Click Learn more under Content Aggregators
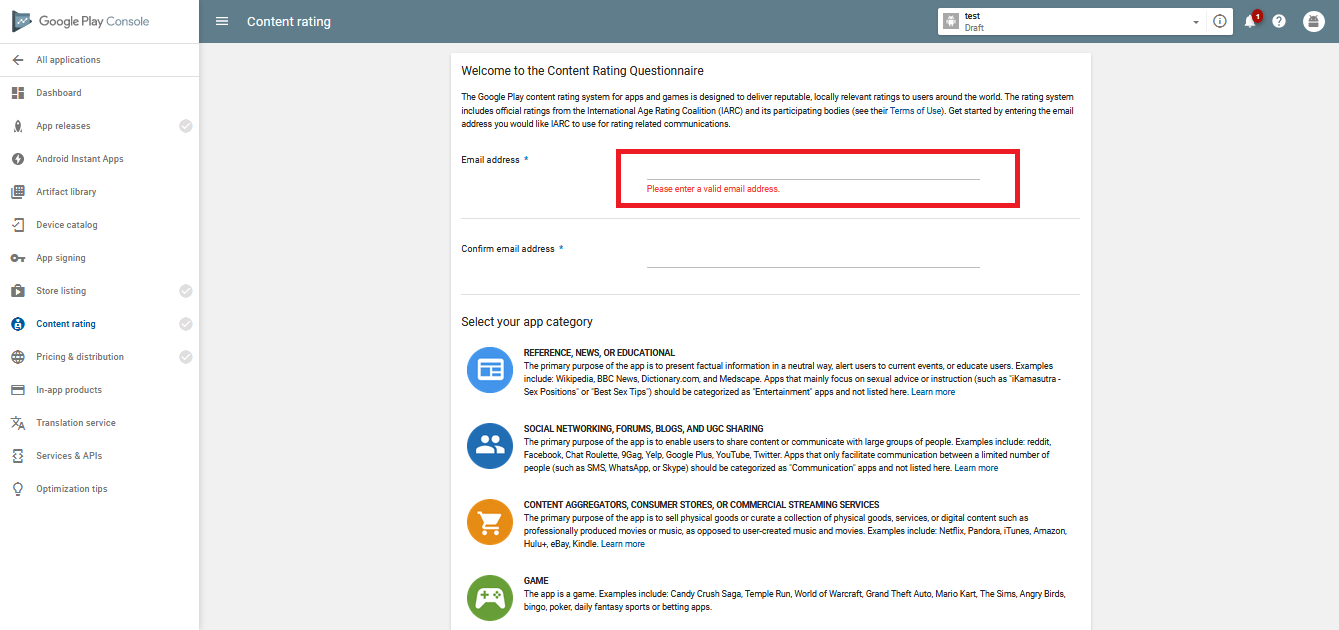 (x=623, y=544)
